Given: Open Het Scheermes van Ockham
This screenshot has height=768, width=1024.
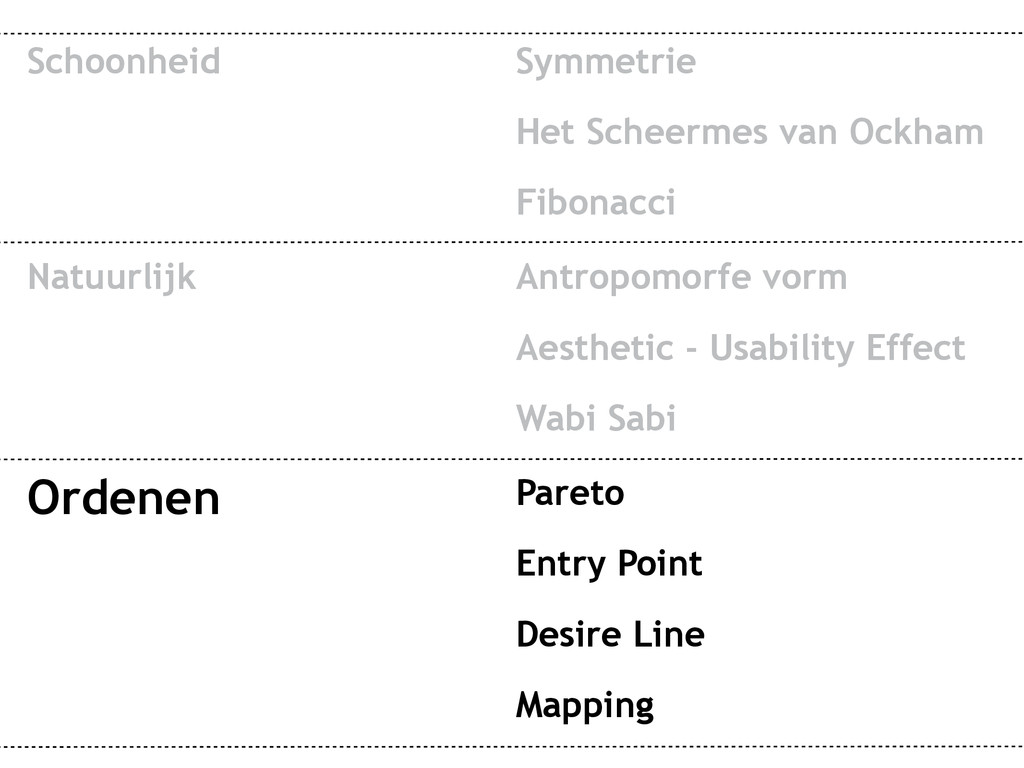Looking at the screenshot, I should [750, 132].
